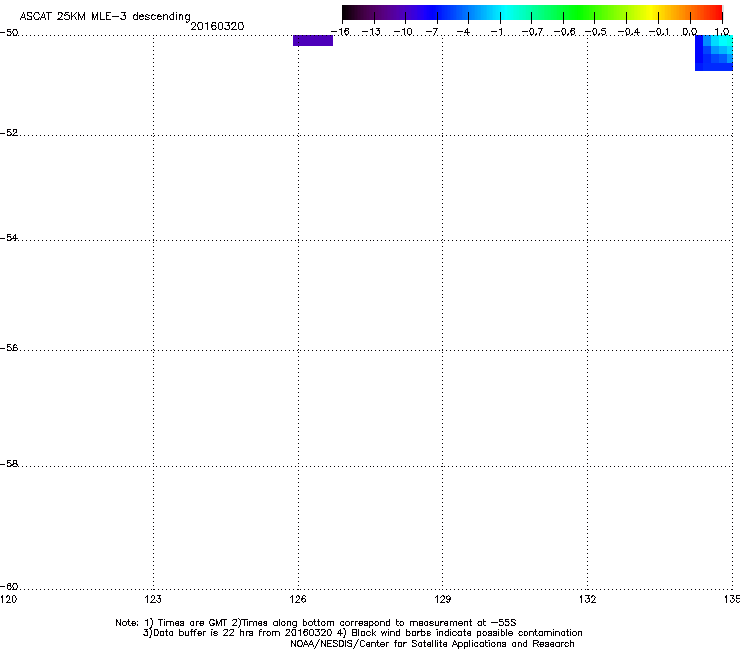The height and width of the screenshot is (650, 740).
Task: Click the color bar label '0.0'
Action: coord(690,32)
